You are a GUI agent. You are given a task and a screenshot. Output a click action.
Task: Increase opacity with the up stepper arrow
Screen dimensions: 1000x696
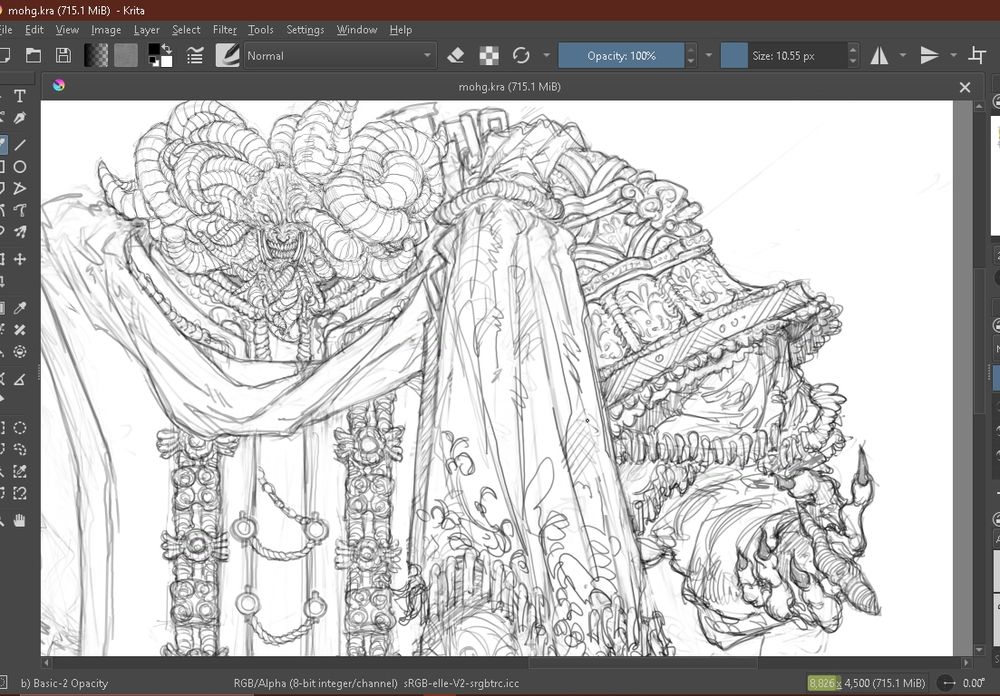point(691,50)
